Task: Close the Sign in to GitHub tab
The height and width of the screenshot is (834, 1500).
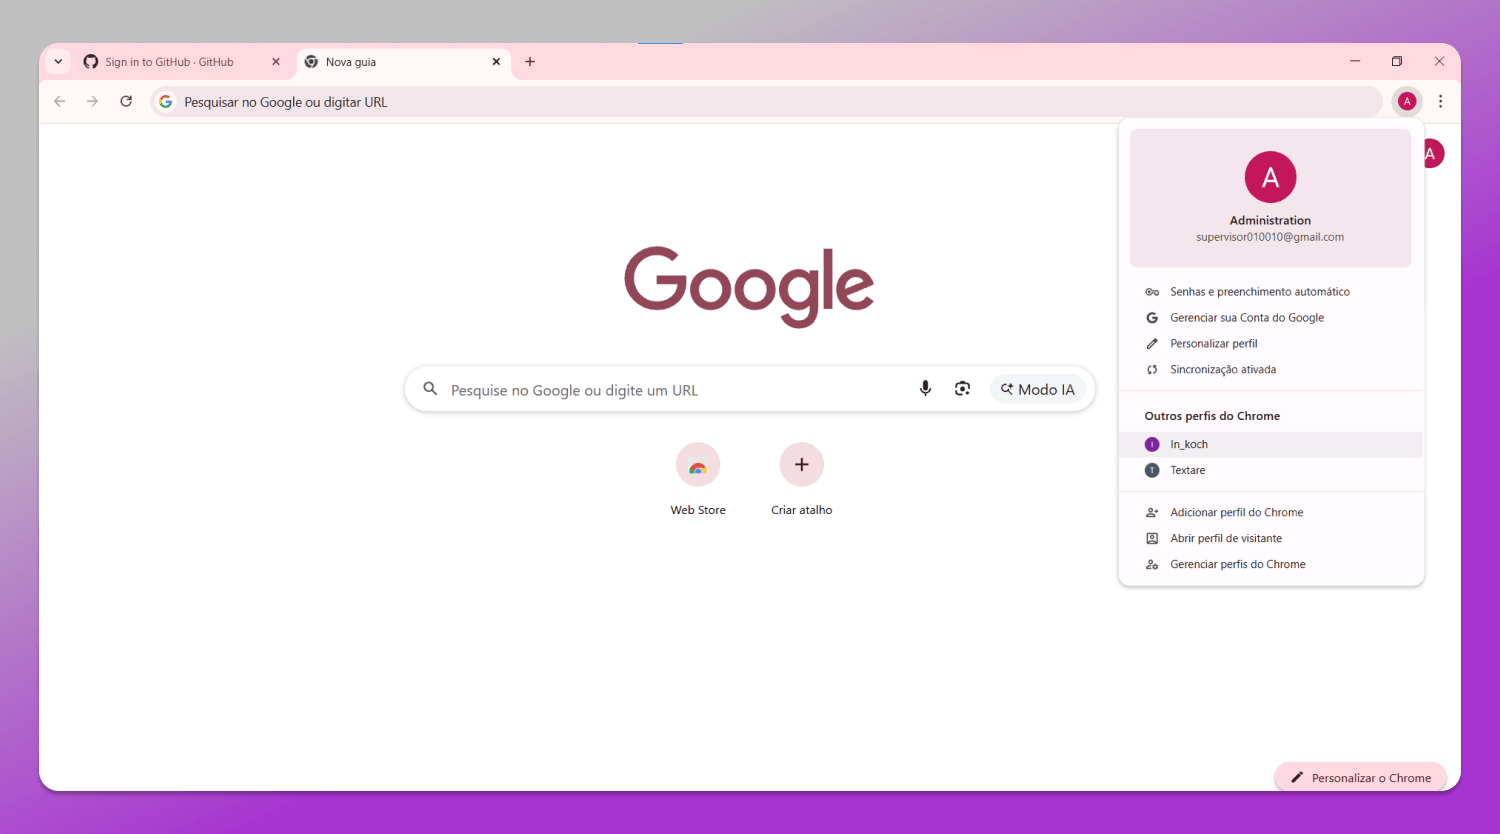Action: point(276,62)
